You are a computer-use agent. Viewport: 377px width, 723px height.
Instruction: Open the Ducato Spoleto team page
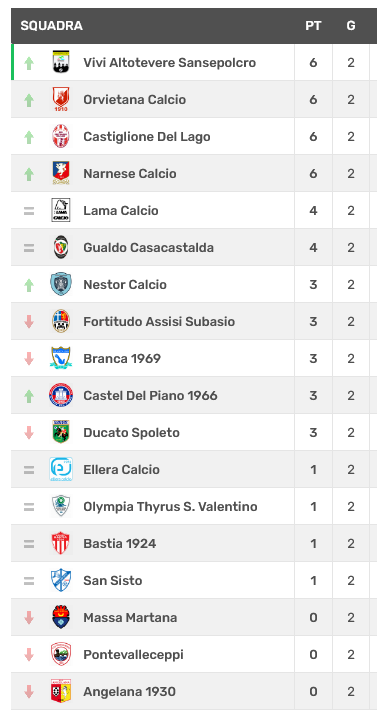[x=131, y=433]
